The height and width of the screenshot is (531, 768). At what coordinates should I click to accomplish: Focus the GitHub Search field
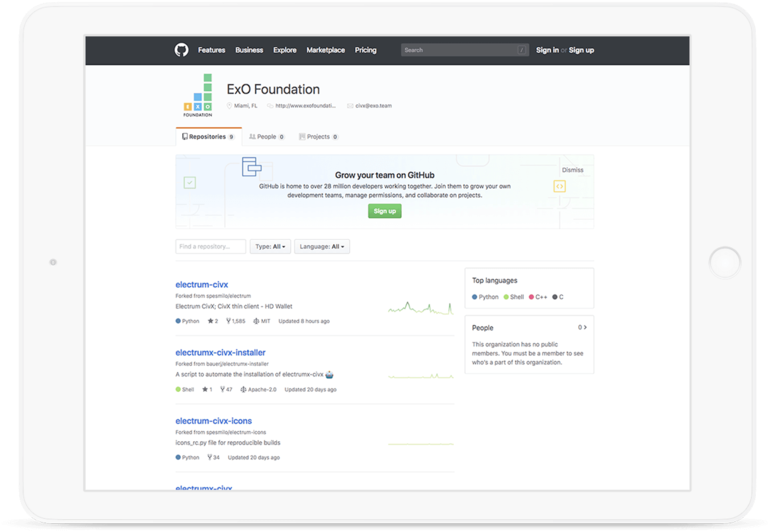coord(464,50)
